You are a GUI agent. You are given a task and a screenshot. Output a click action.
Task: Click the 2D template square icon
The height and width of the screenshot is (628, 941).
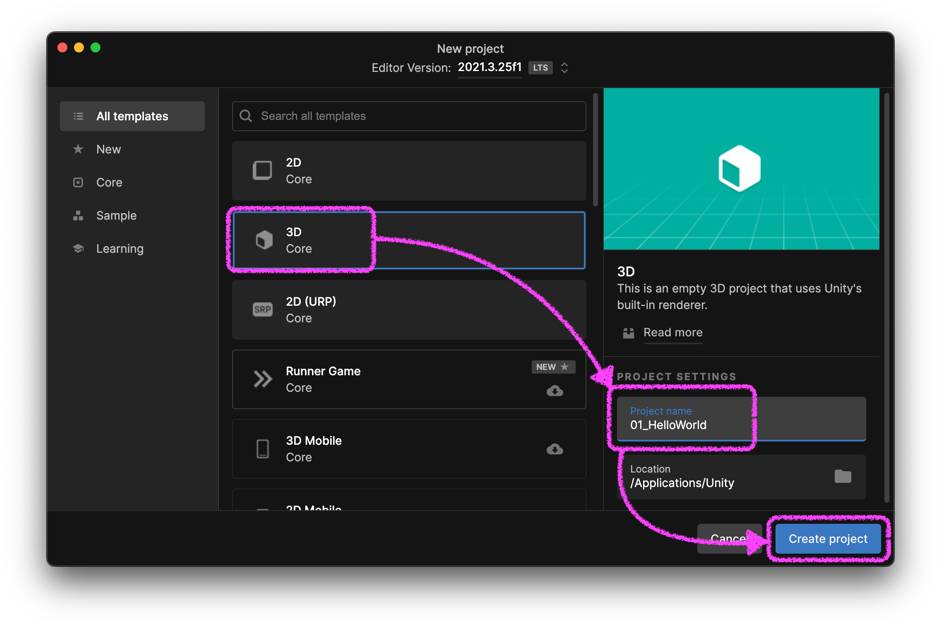coord(262,171)
